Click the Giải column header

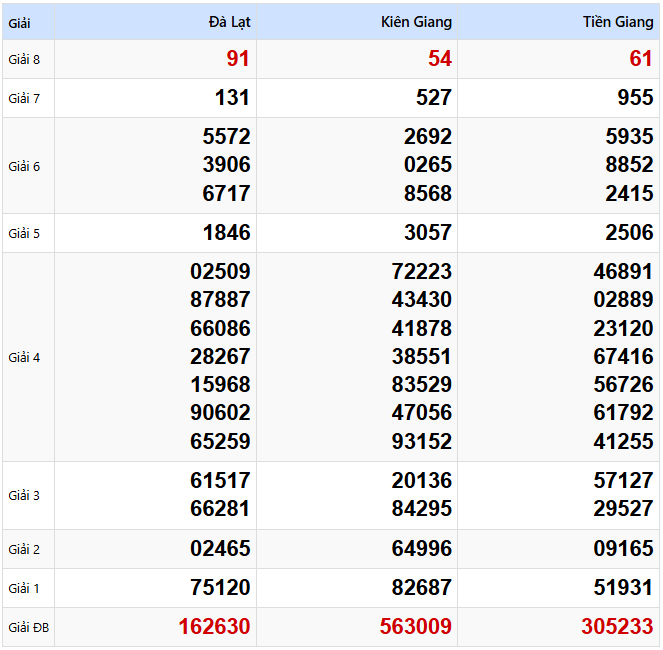(18, 22)
